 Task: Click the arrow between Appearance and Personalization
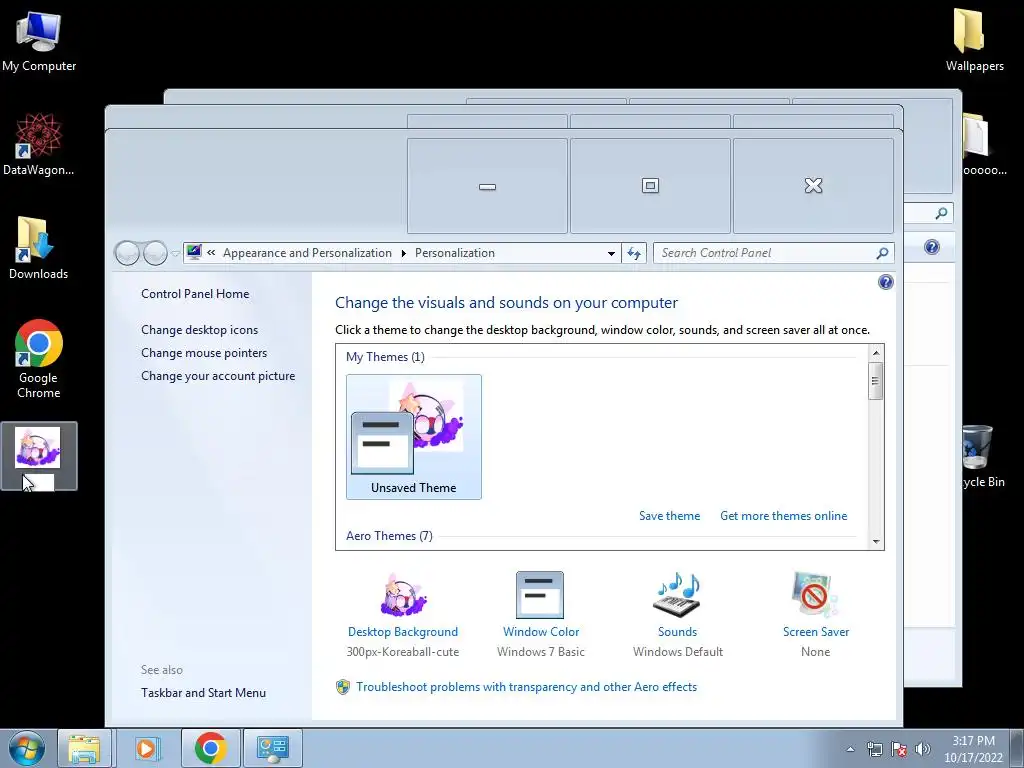tap(404, 253)
